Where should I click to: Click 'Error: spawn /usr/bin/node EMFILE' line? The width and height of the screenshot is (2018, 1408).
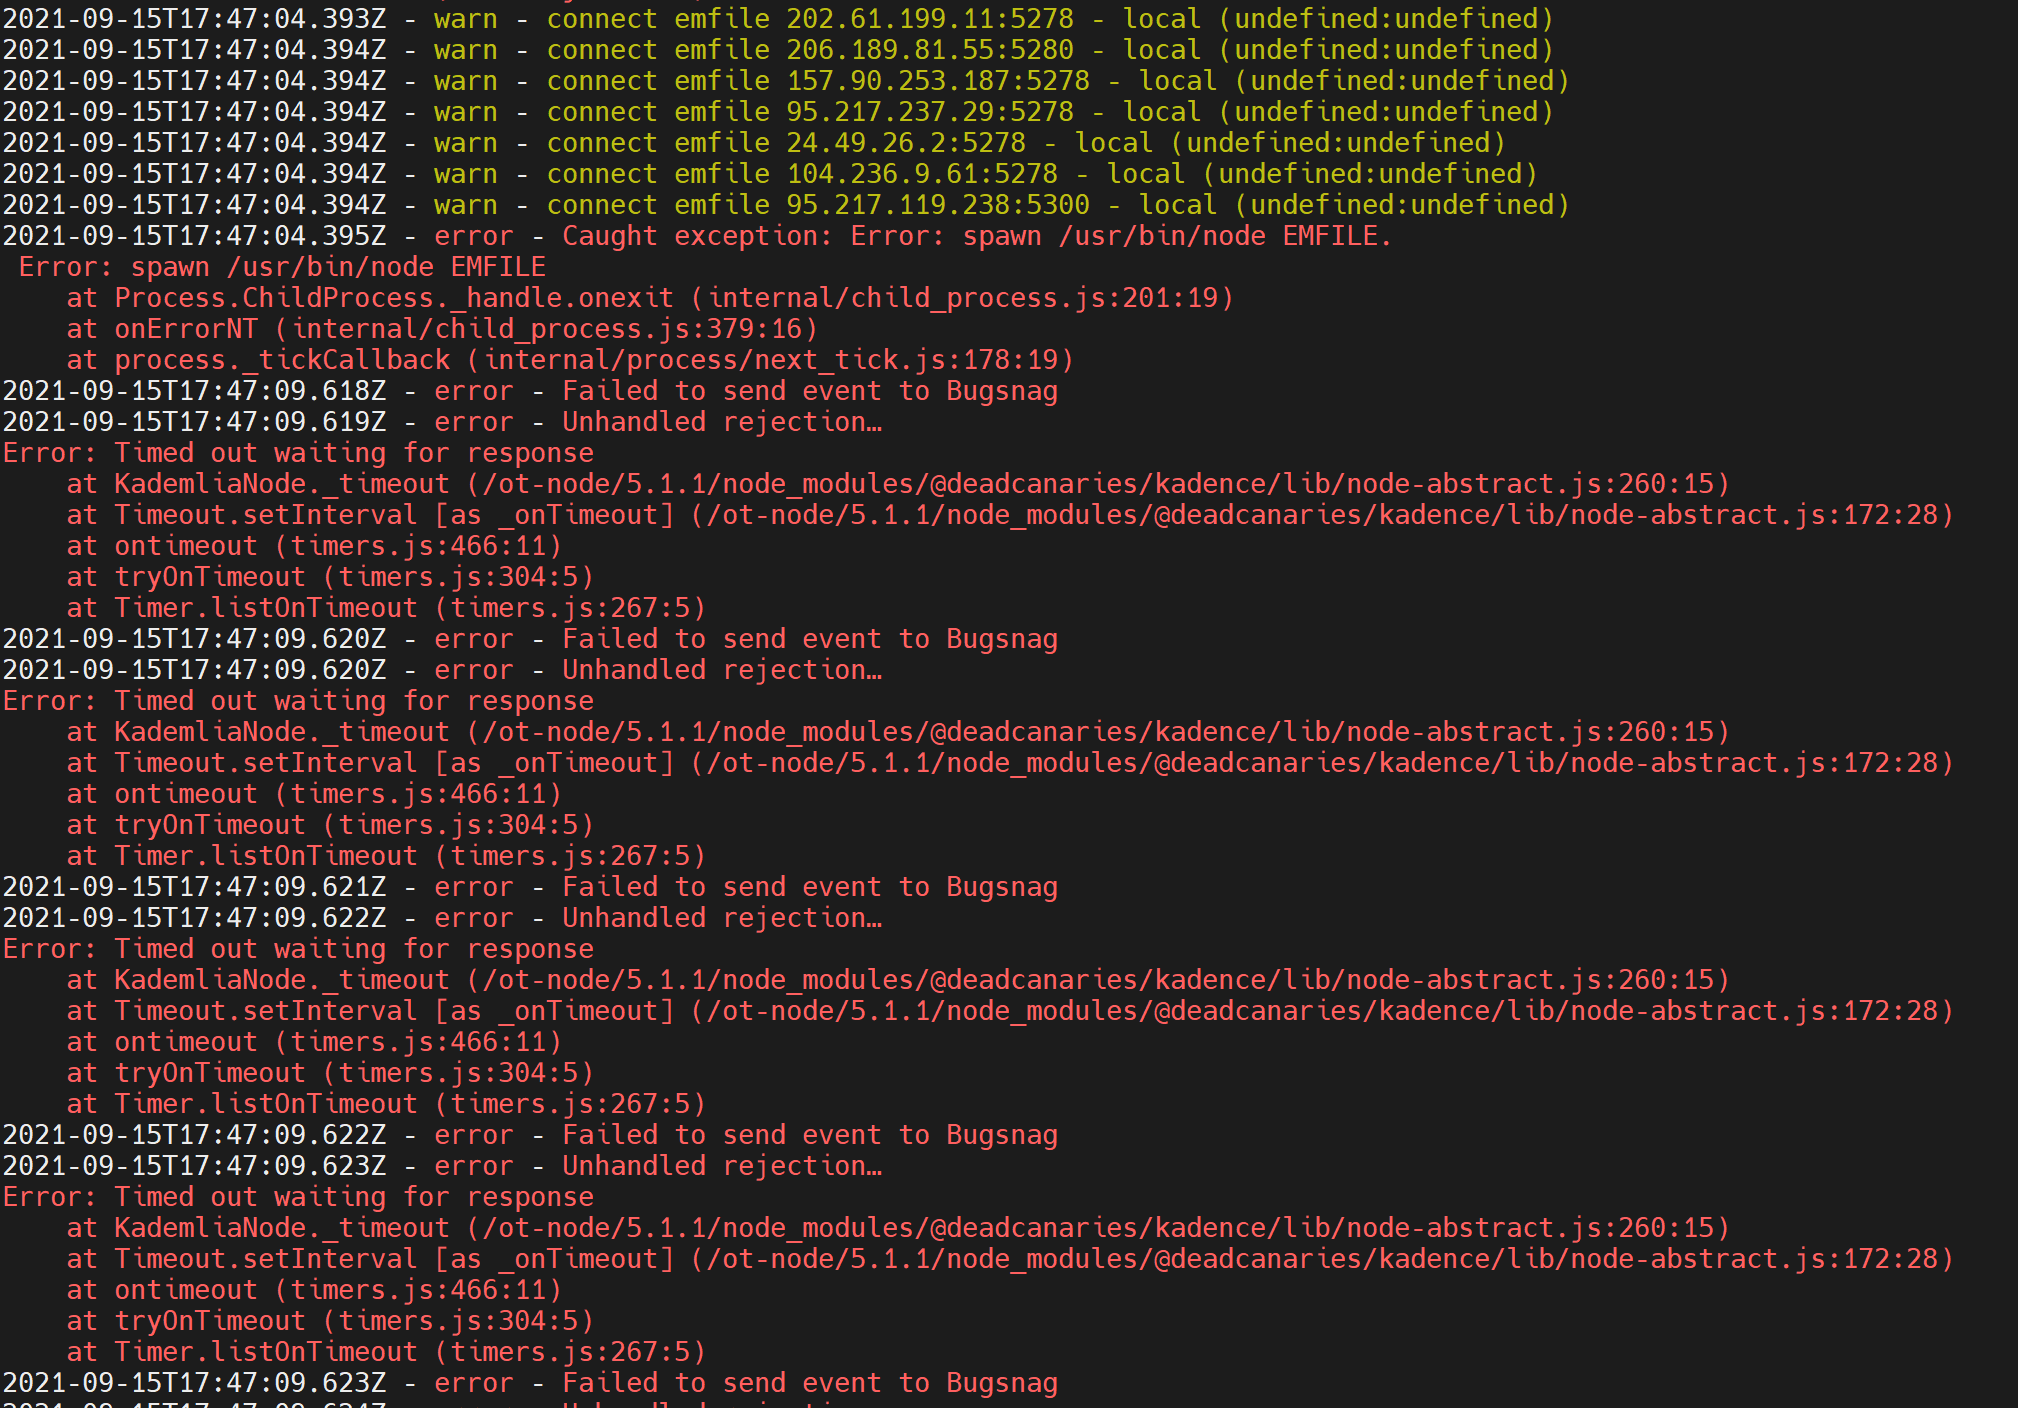pos(282,267)
